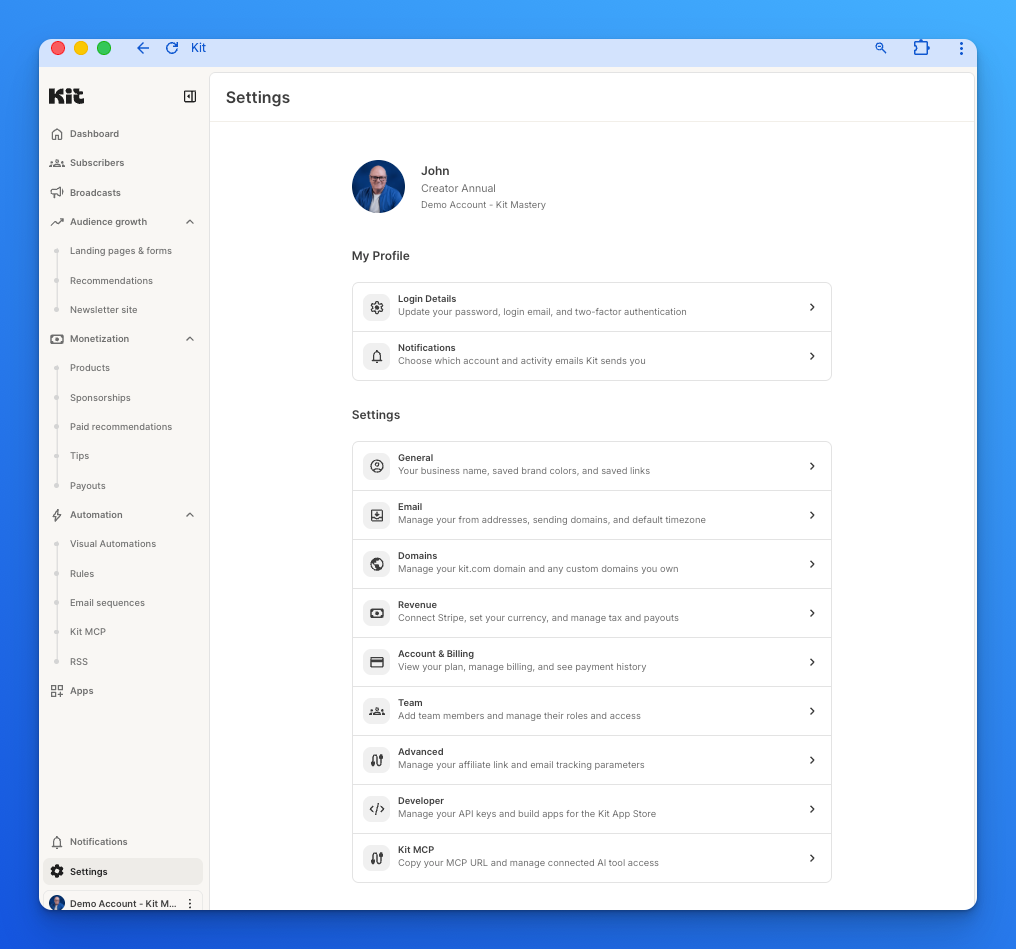Open Rules in sidebar
Viewport: 1016px width, 949px height.
tap(82, 574)
